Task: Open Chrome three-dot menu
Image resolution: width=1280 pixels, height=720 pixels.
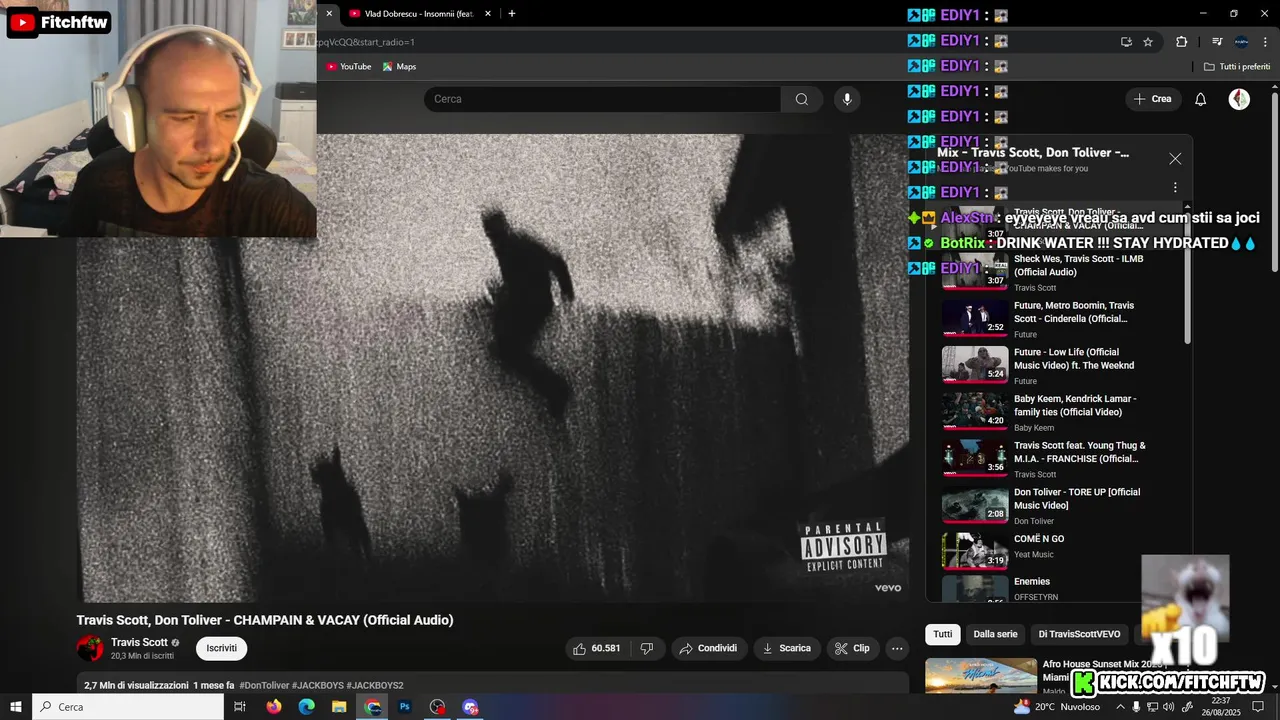Action: pyautogui.click(x=1265, y=42)
